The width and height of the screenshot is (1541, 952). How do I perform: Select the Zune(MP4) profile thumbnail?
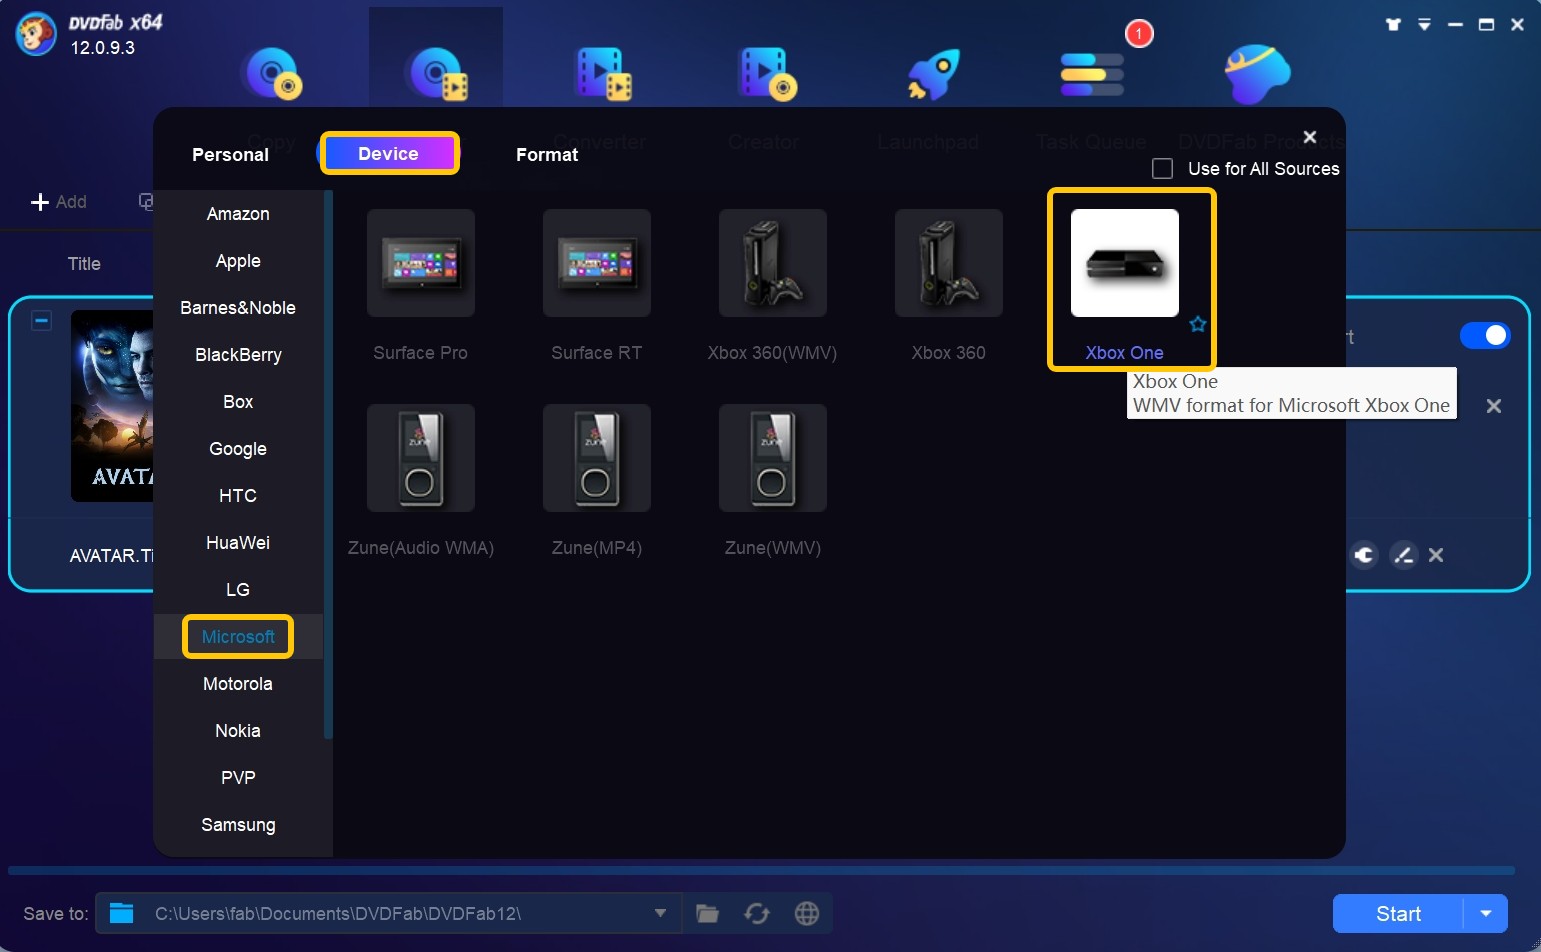click(596, 458)
